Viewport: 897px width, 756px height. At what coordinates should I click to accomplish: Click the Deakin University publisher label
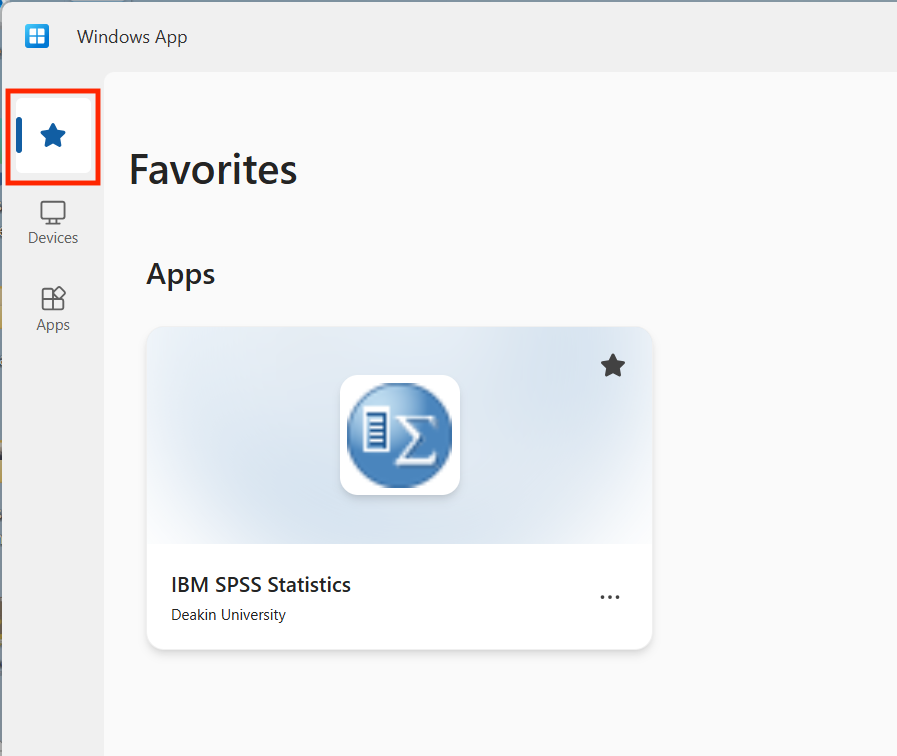[228, 615]
